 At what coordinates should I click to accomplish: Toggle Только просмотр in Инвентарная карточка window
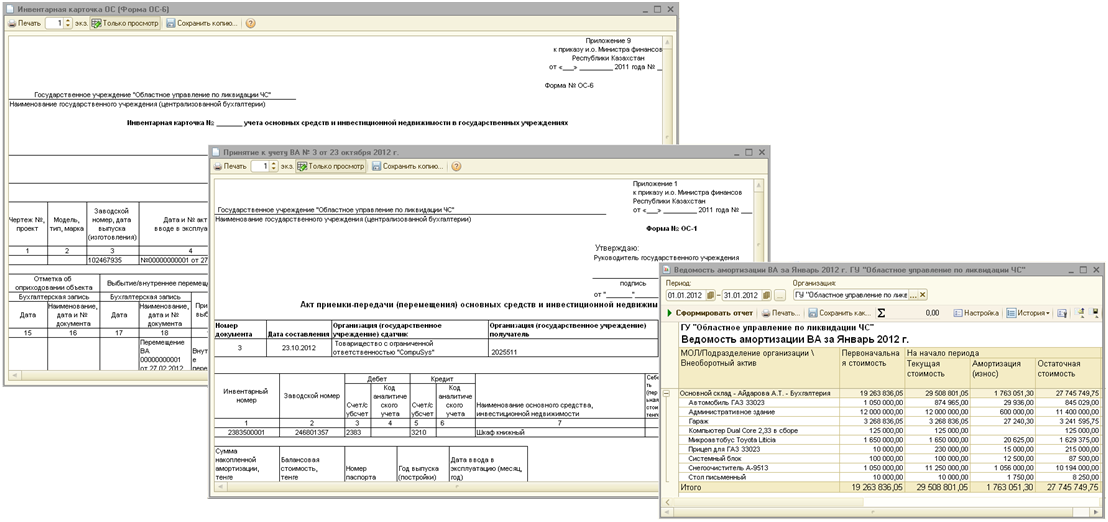click(126, 23)
